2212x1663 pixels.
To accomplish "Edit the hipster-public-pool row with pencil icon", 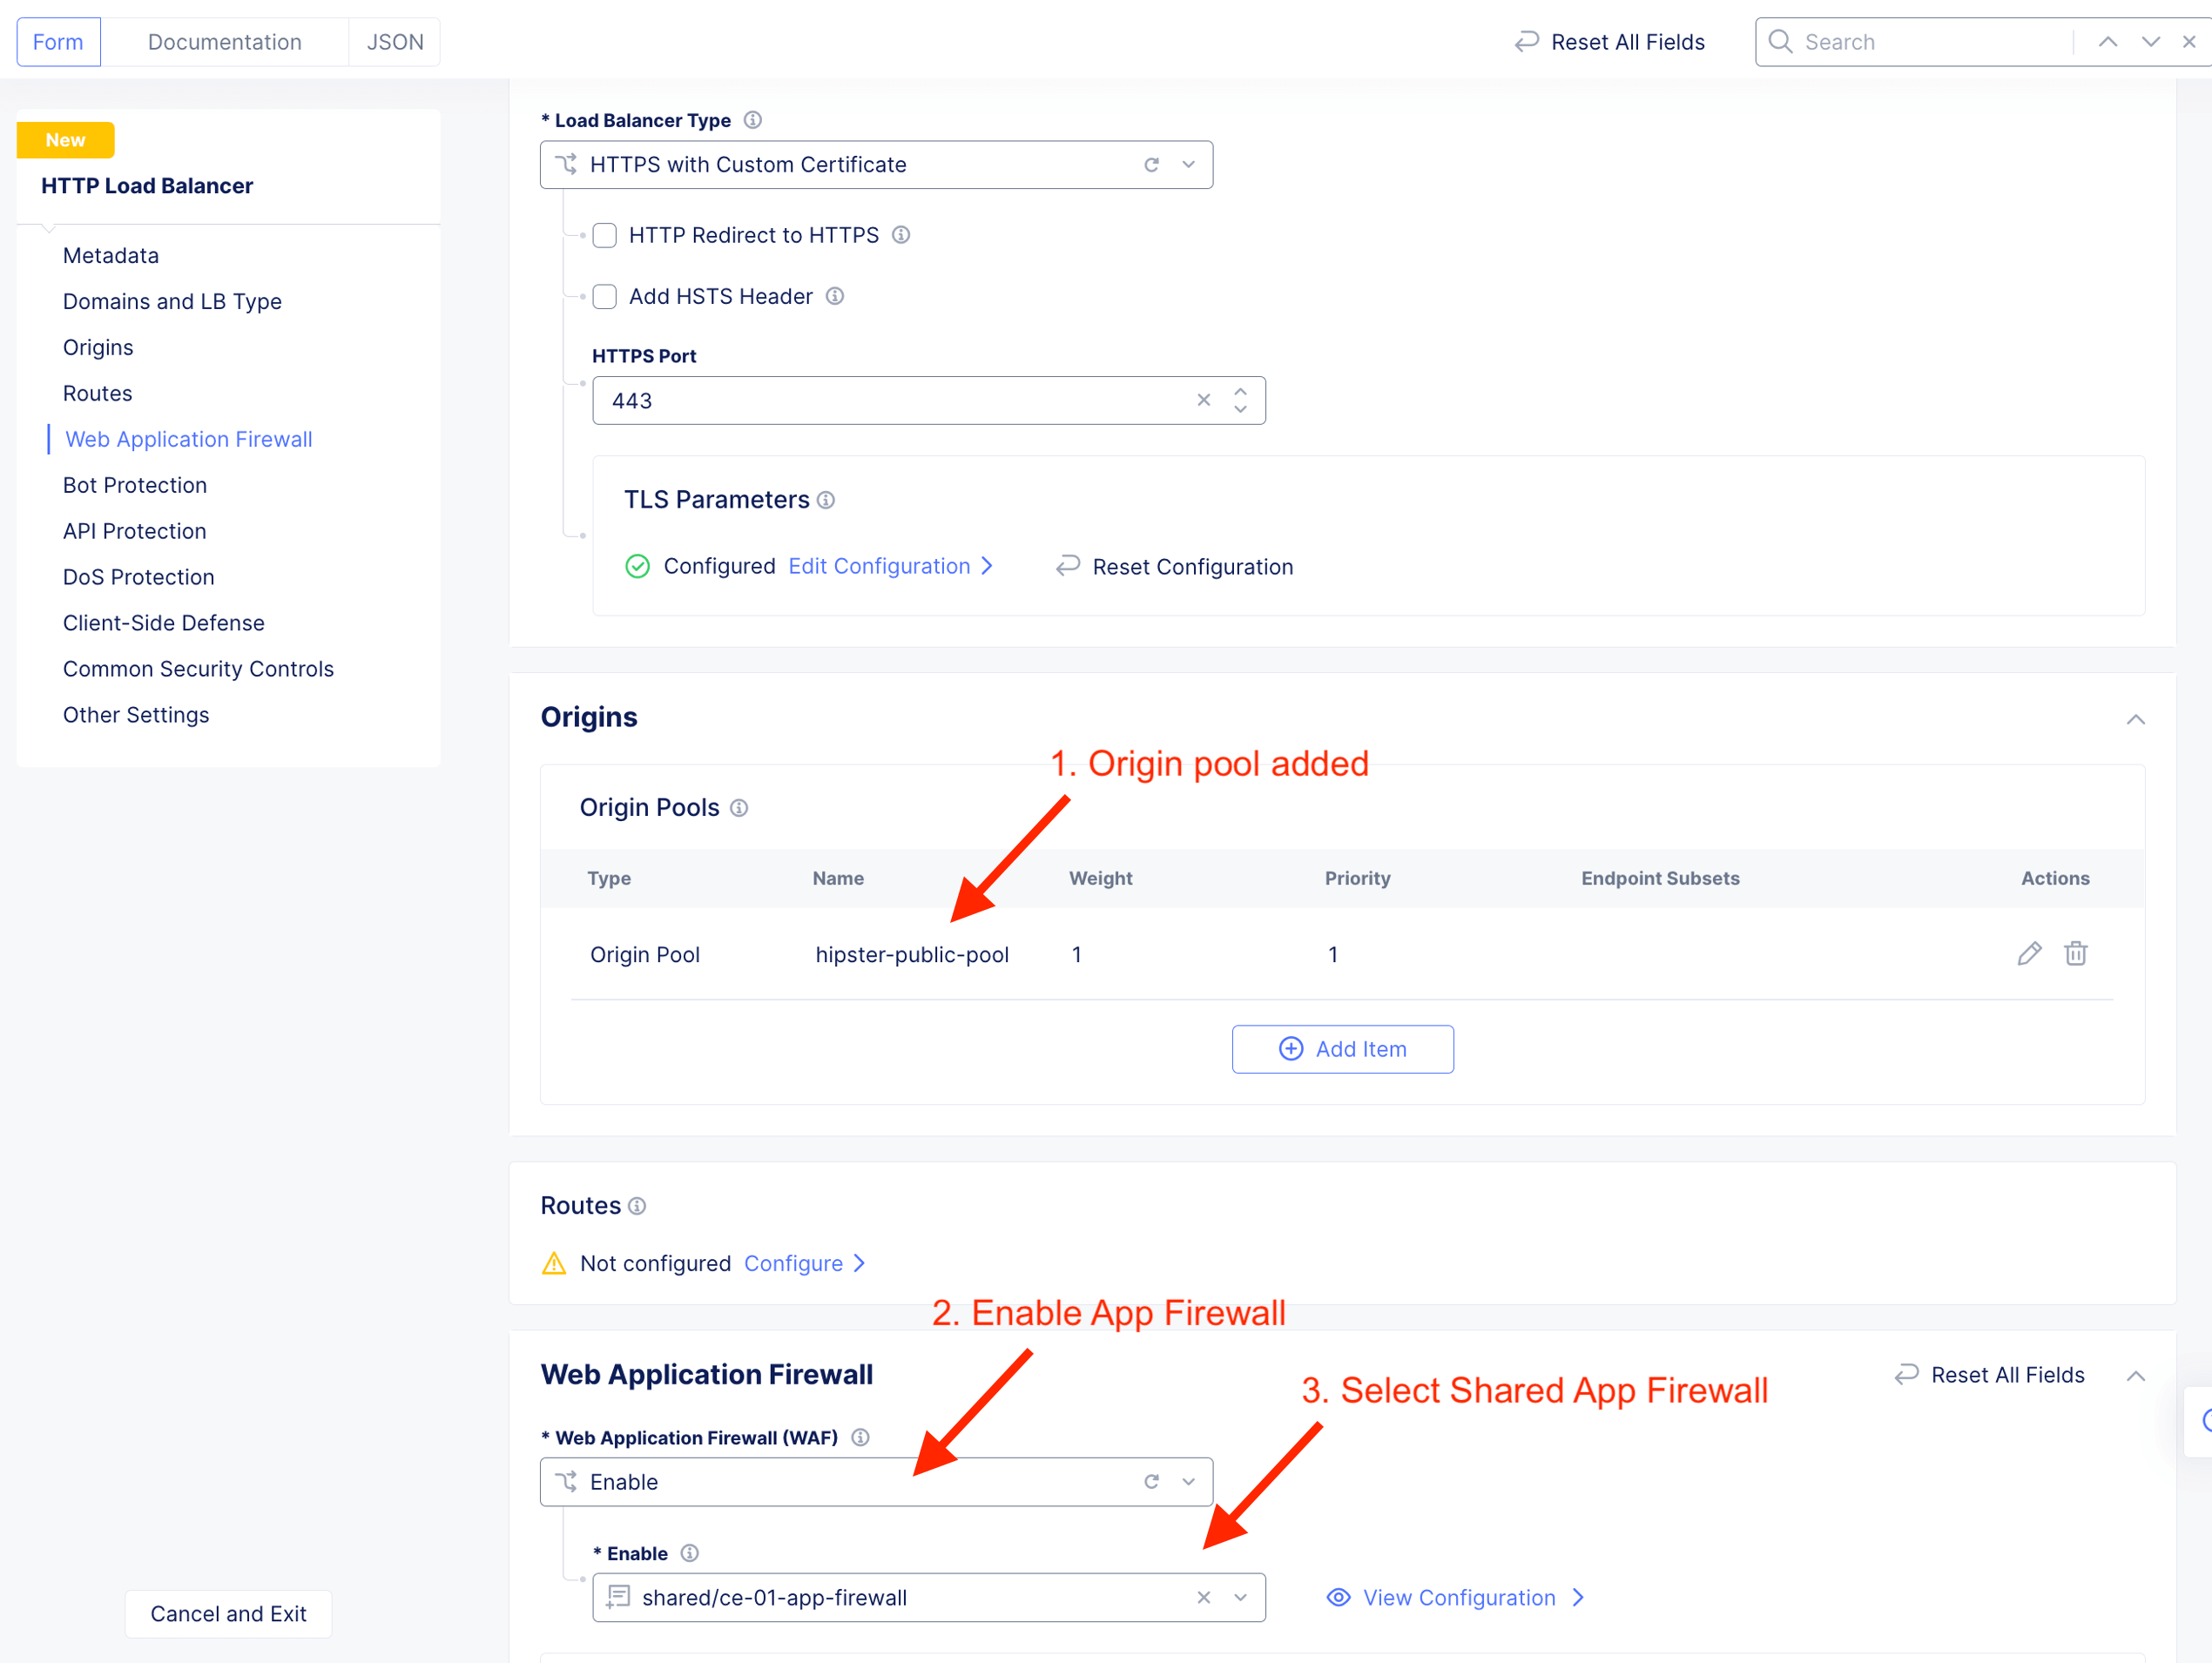I will [x=2028, y=953].
